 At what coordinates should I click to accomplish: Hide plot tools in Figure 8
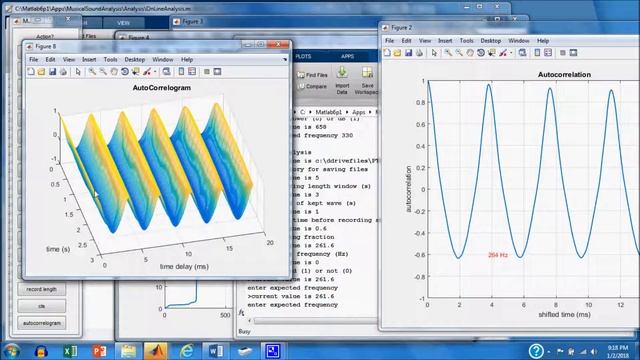click(207, 72)
